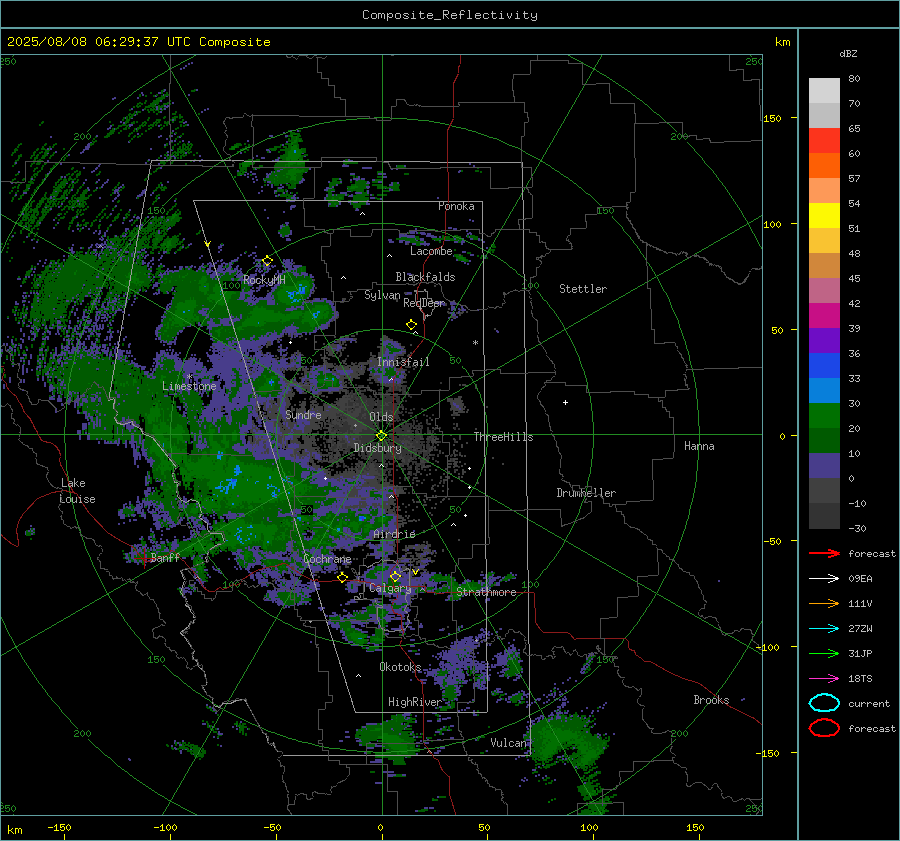Click the Calgary city label
900x841 pixels.
pos(390,588)
